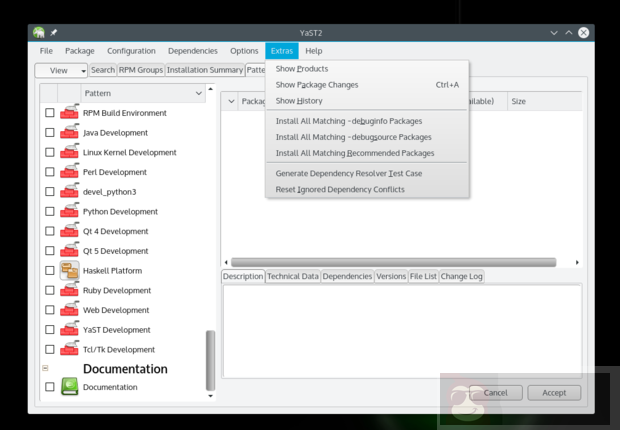The height and width of the screenshot is (430, 620).
Task: Check the devel_python3 checkbox
Action: tap(49, 192)
